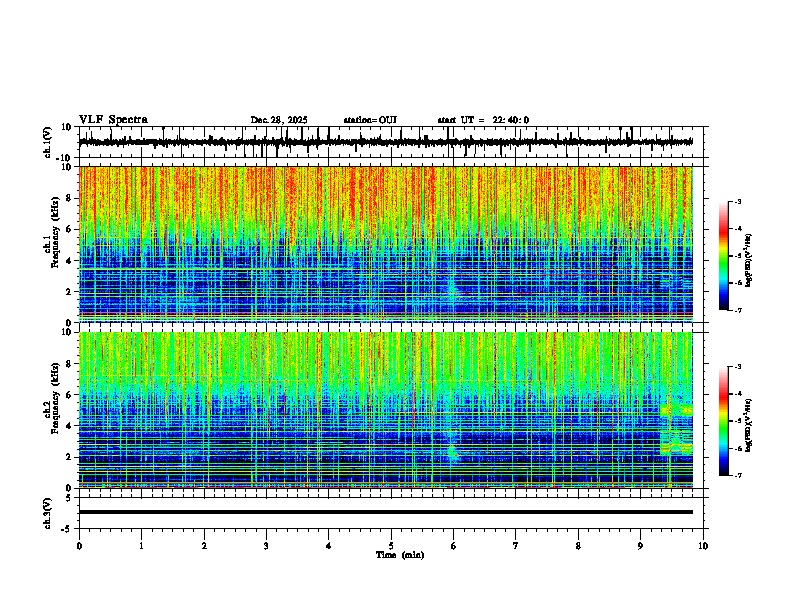Click the time axis tick label "8"
Image resolution: width=792 pixels, height=612 pixels.
pos(578,546)
